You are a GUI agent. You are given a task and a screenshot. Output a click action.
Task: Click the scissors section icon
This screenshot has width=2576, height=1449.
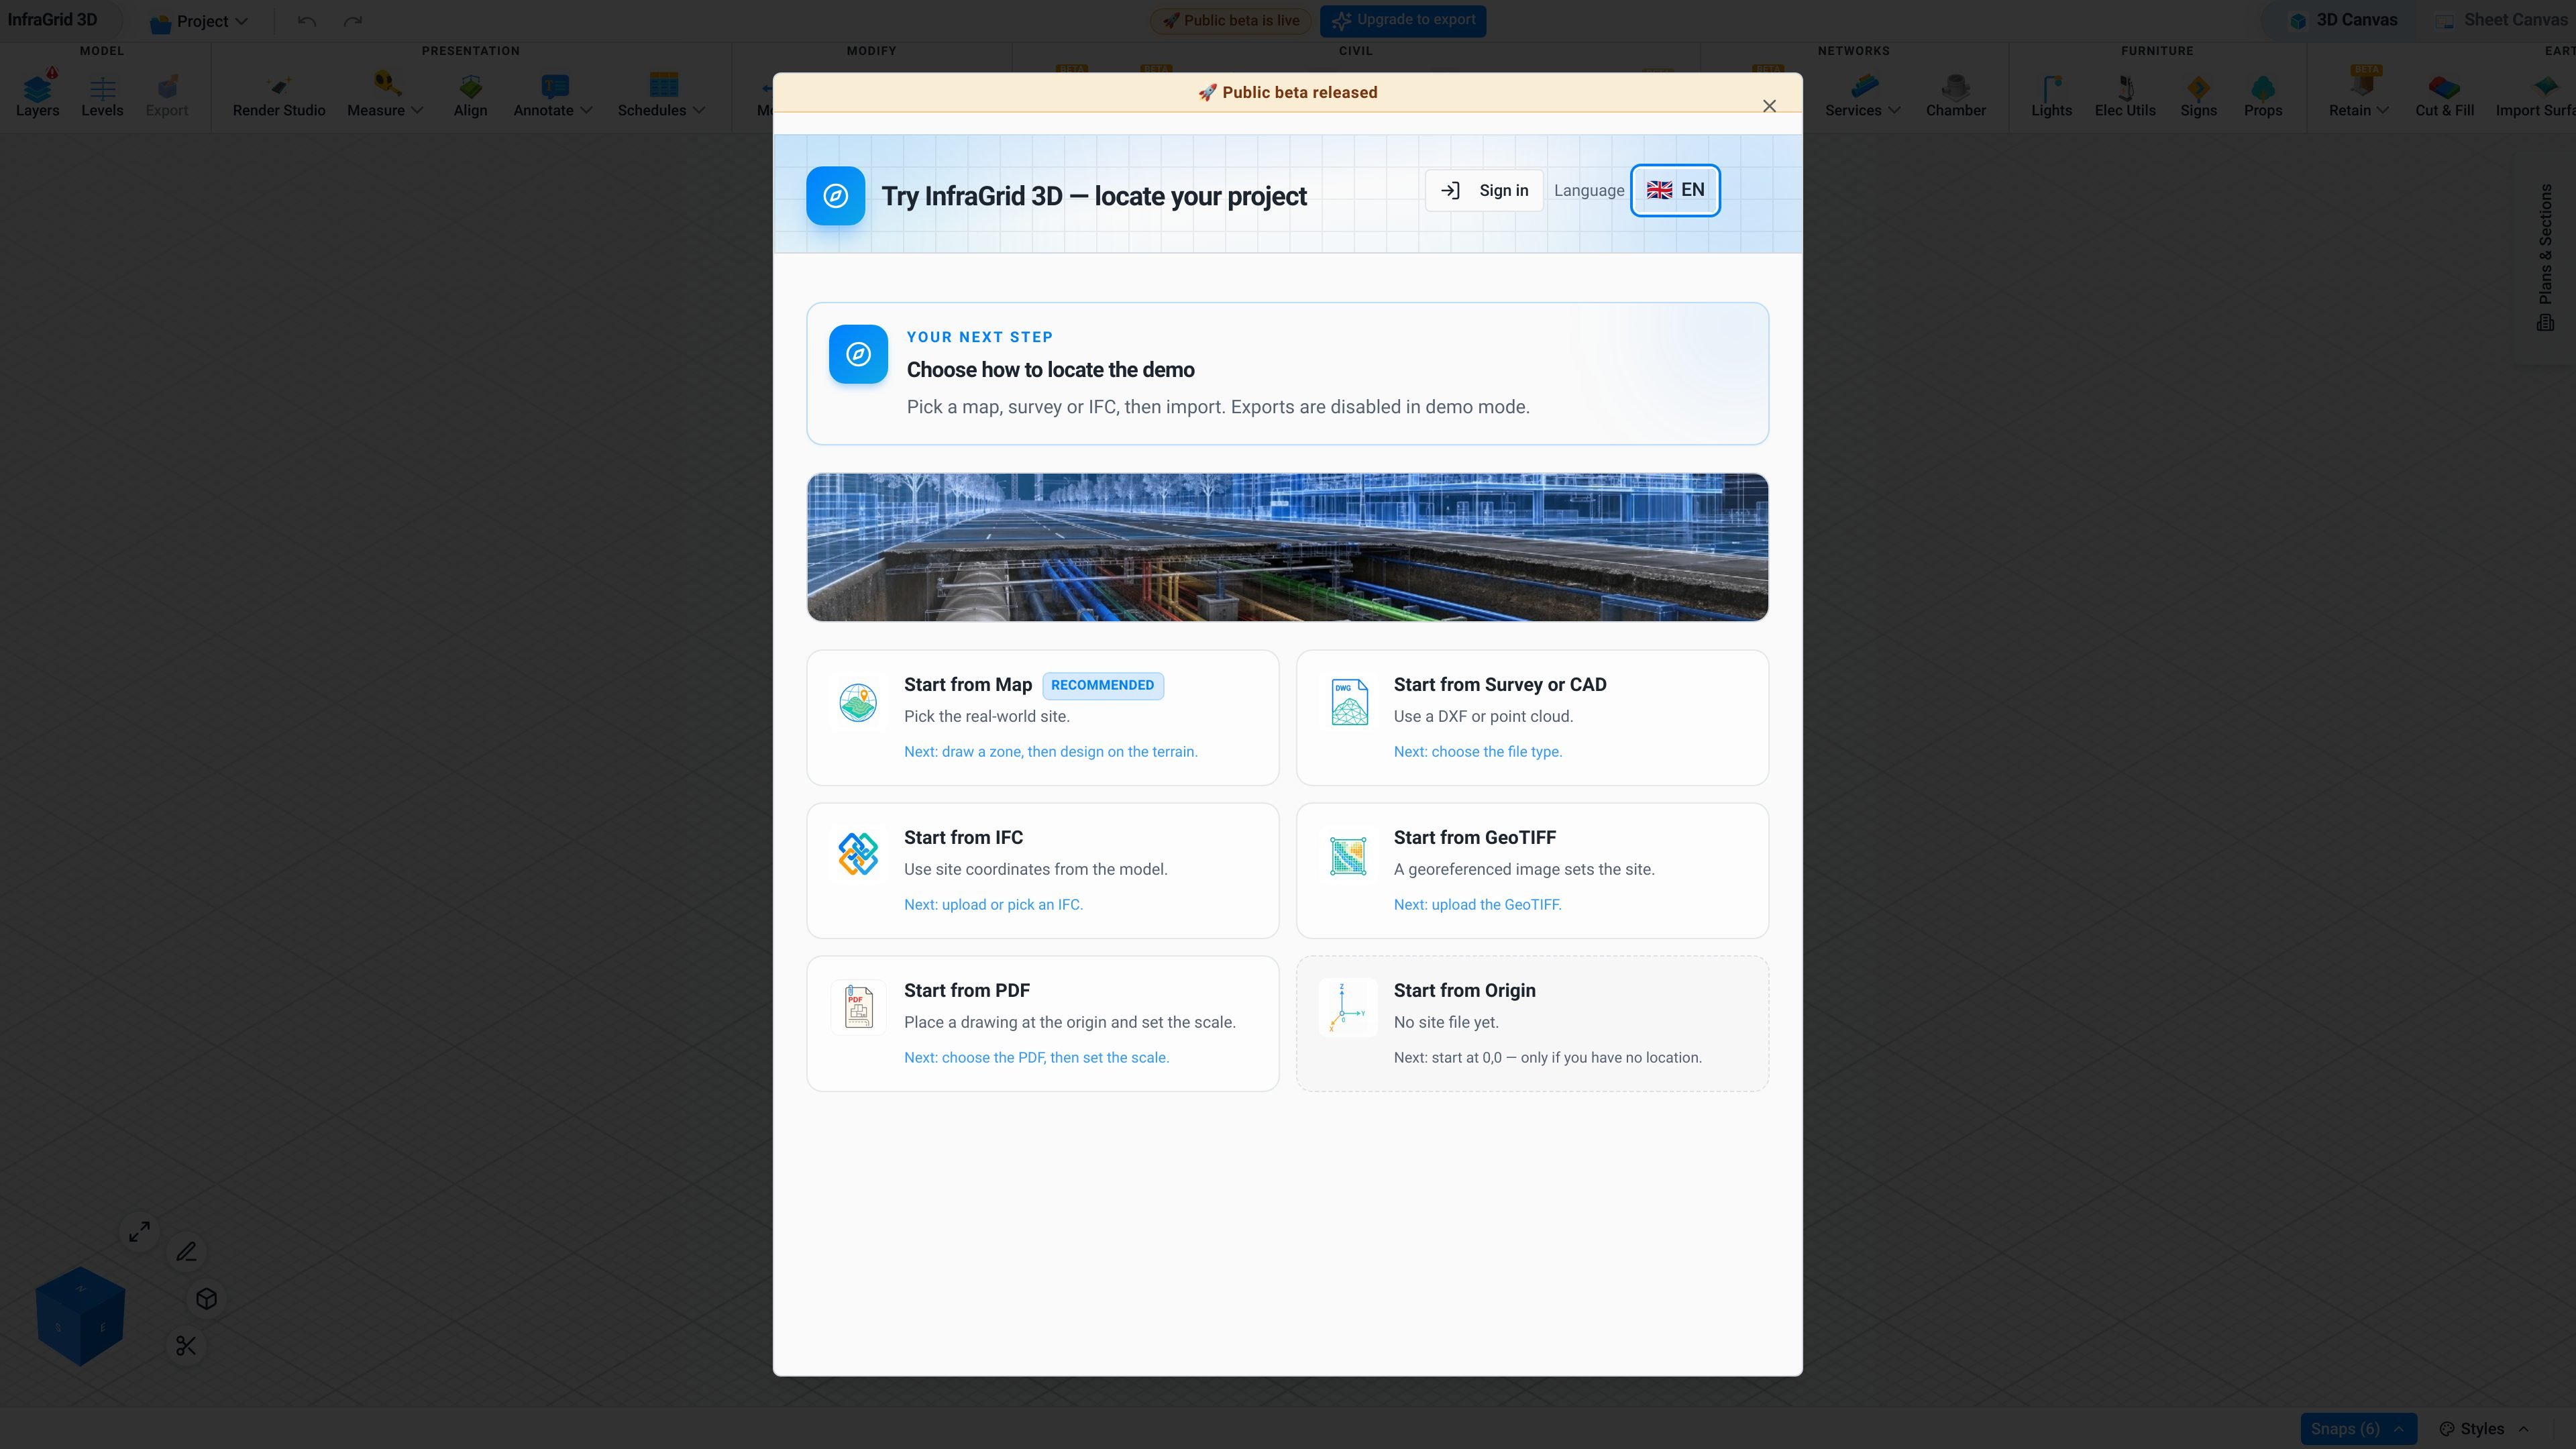click(x=186, y=1346)
